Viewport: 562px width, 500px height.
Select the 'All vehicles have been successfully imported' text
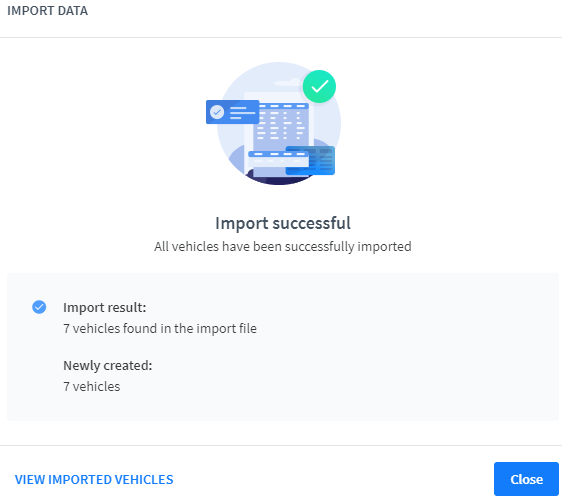pos(283,247)
